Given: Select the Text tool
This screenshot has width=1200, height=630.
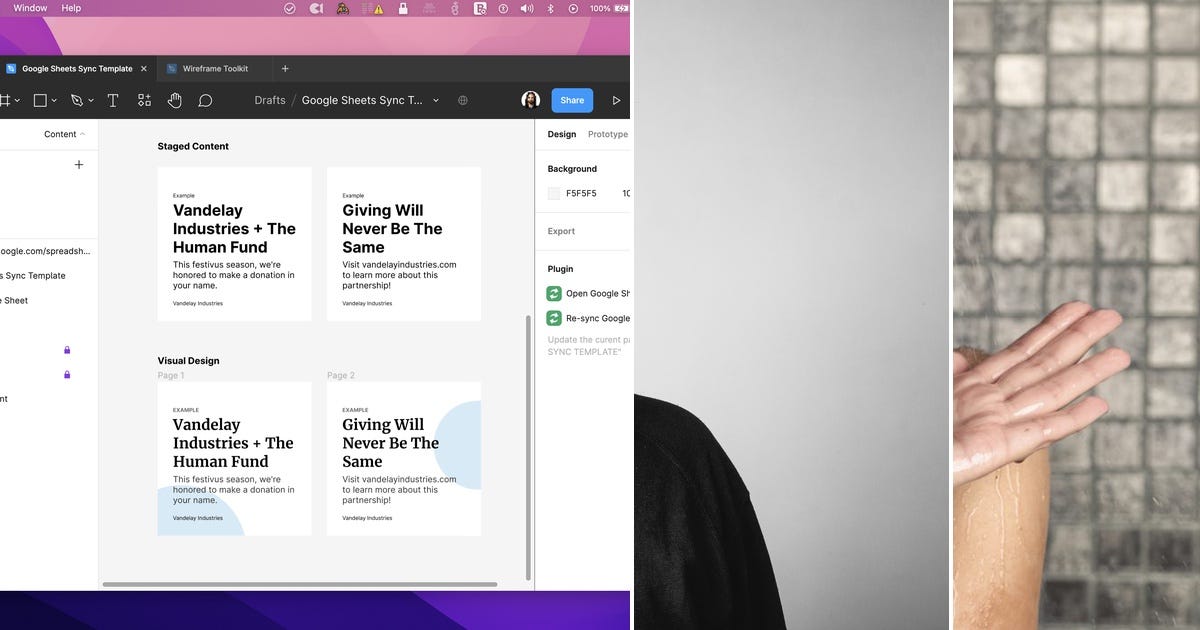Looking at the screenshot, I should 113,100.
